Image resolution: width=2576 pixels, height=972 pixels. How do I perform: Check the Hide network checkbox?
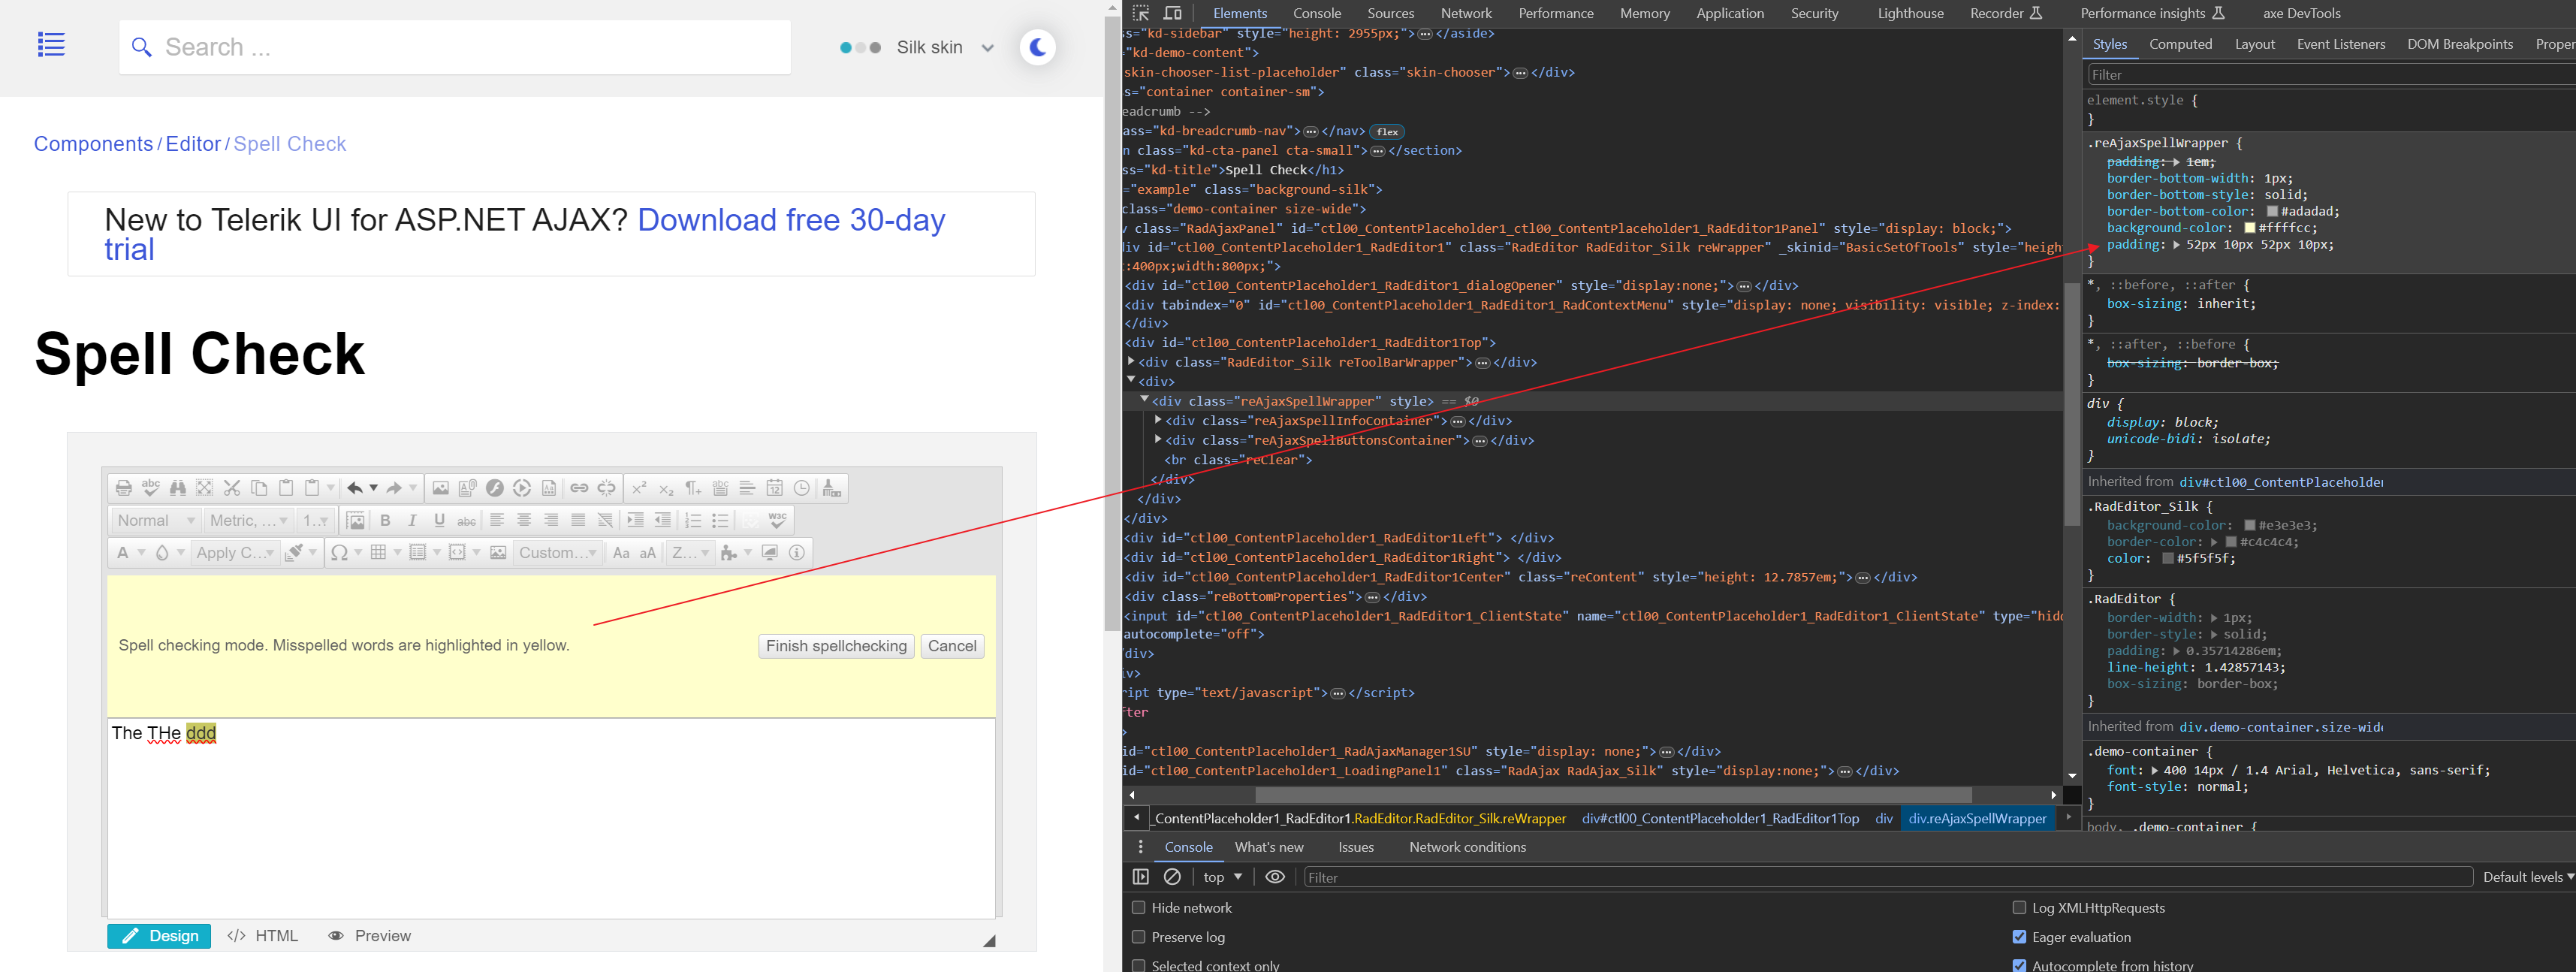click(1138, 908)
